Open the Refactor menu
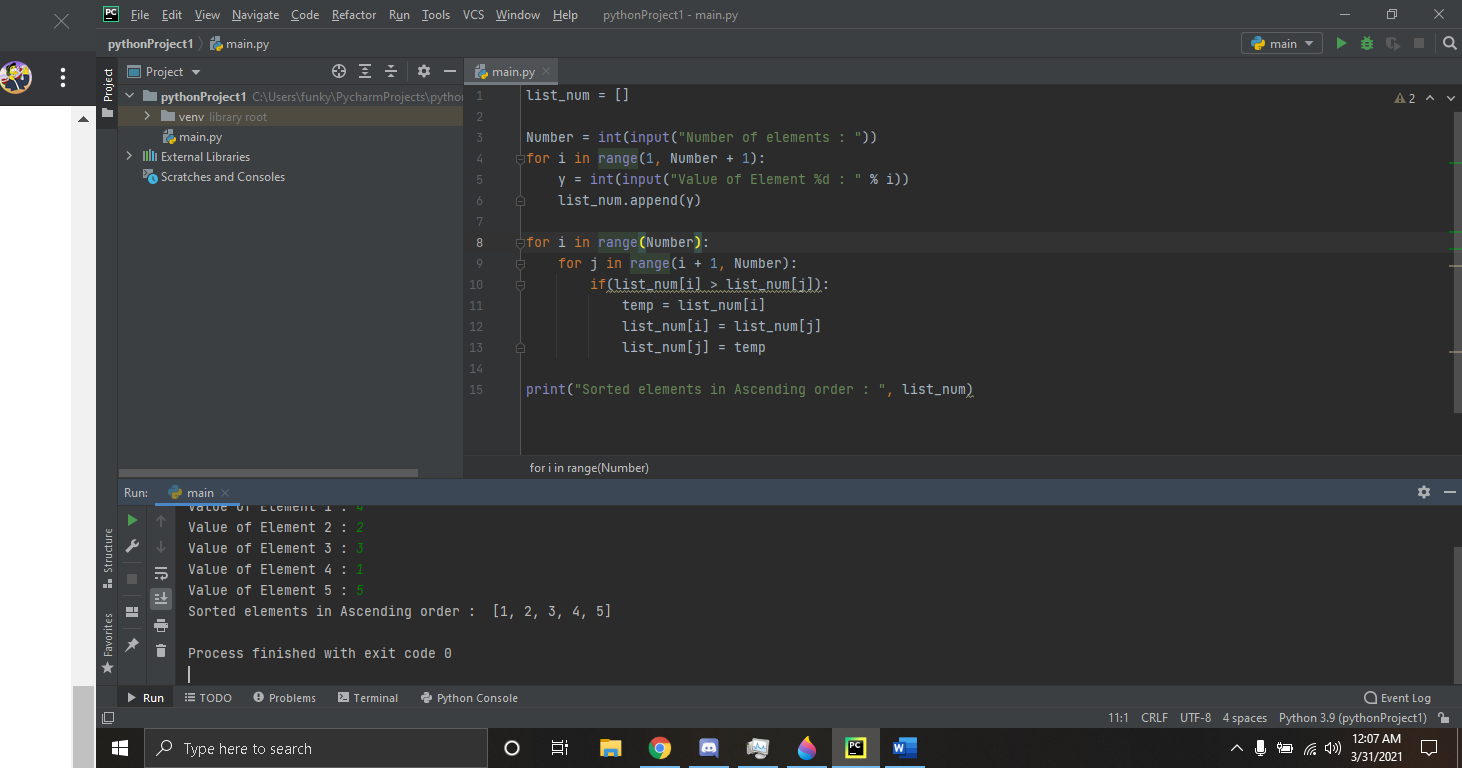This screenshot has height=768, width=1462. [x=354, y=14]
